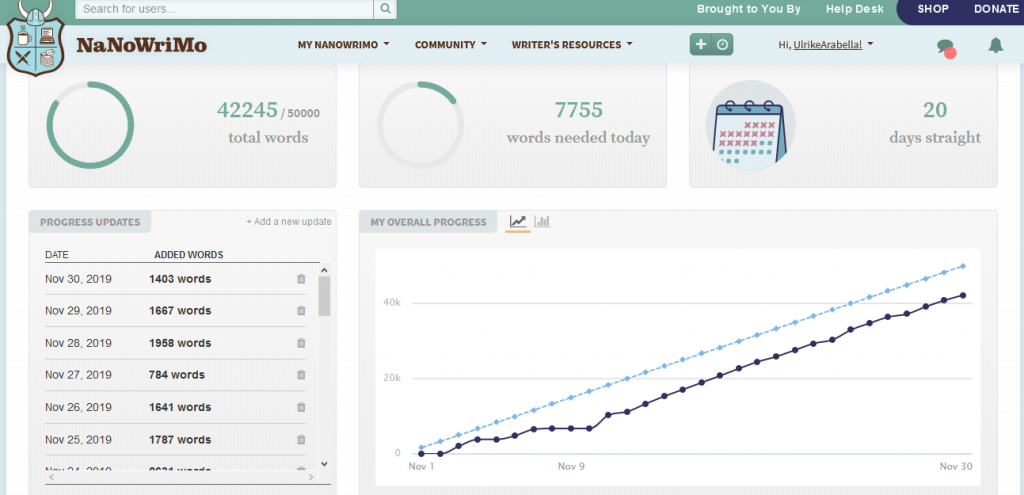Delete the Nov 26, 2019 update
Viewport: 1024px width, 495px height.
pyautogui.click(x=301, y=407)
